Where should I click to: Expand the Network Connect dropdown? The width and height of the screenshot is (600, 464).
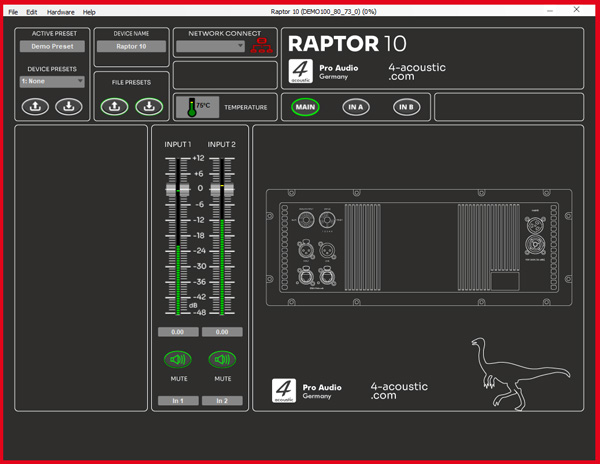210,46
